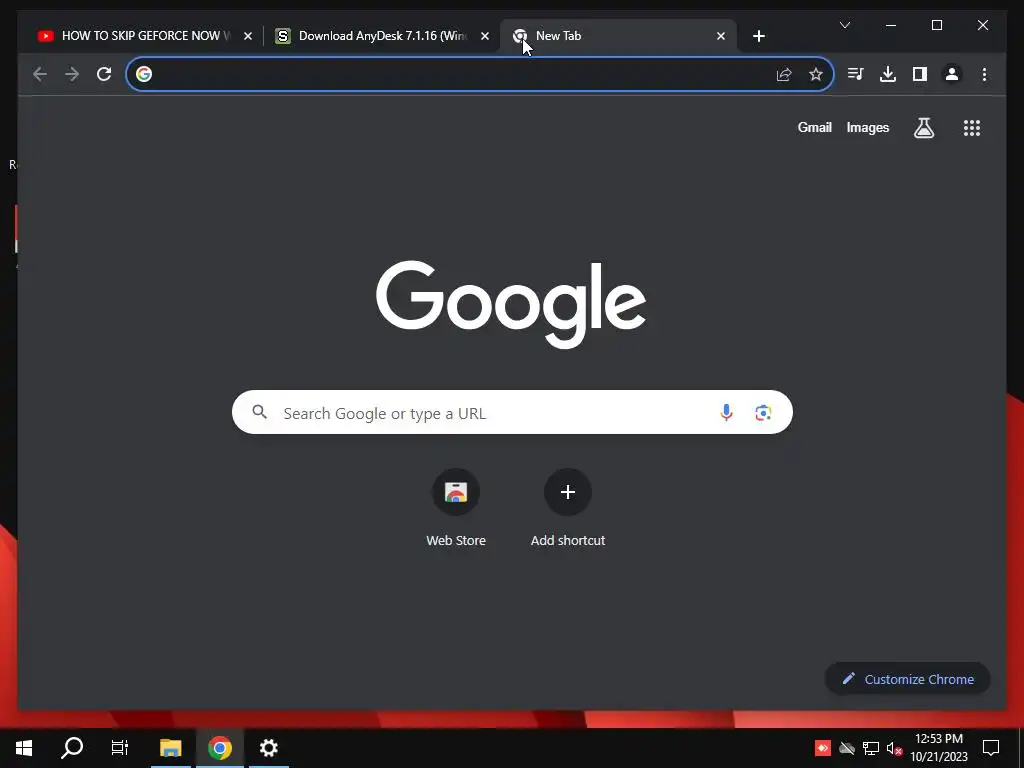Open File Explorer from the taskbar
1024x768 pixels.
point(170,747)
